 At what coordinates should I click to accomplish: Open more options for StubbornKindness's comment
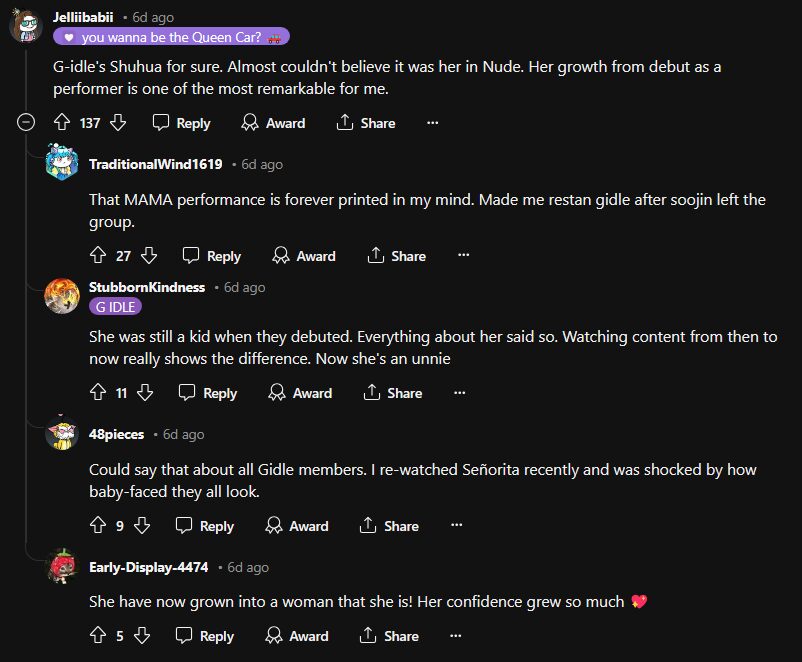point(459,393)
